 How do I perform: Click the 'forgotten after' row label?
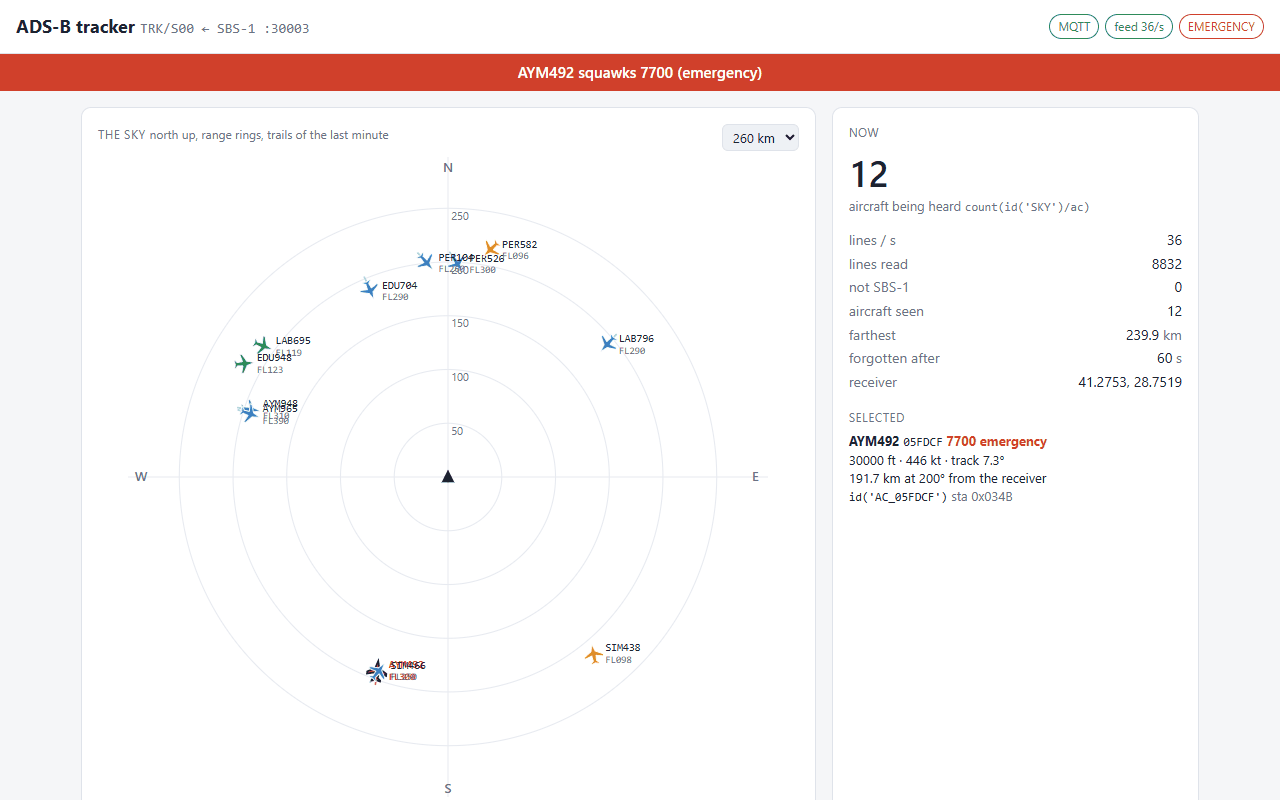895,359
